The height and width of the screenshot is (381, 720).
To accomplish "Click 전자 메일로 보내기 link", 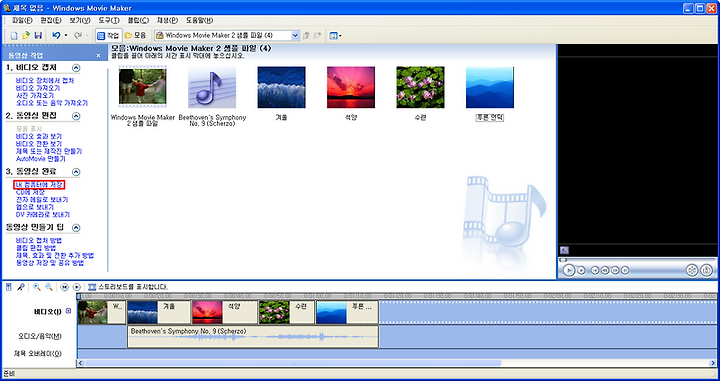I will [42, 200].
